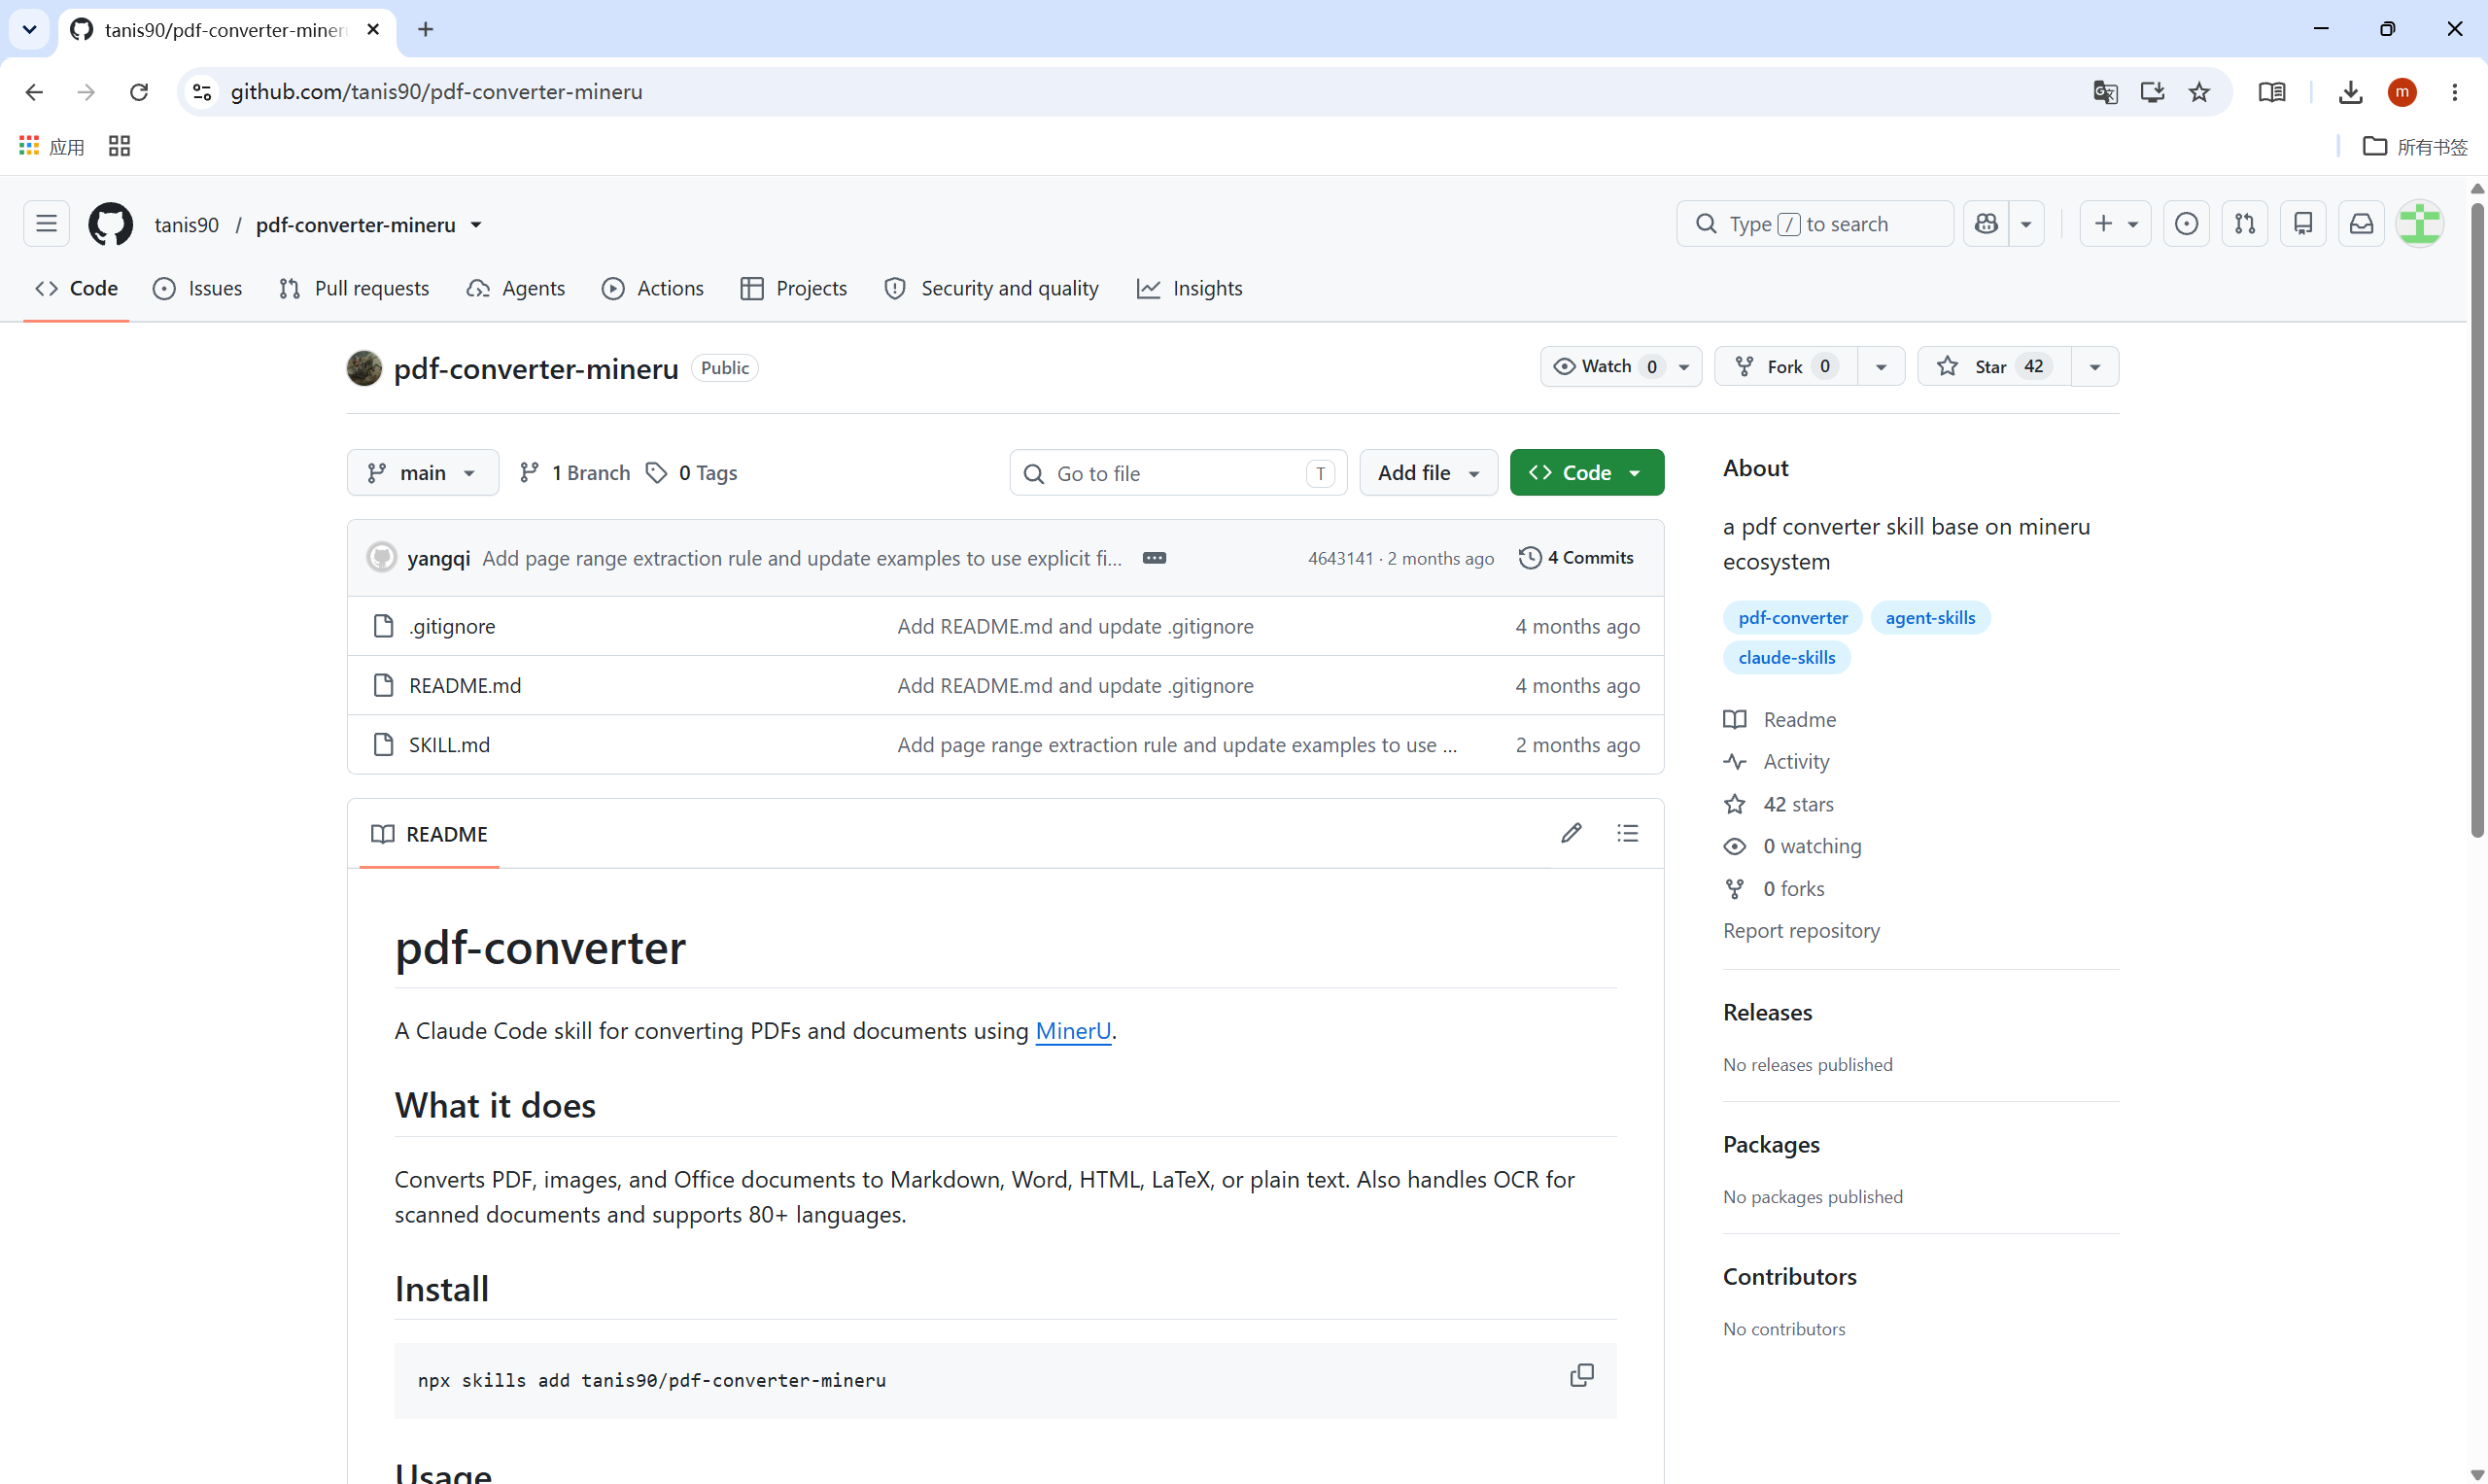Click Chrome translate page icon
The width and height of the screenshot is (2488, 1484).
2105,92
